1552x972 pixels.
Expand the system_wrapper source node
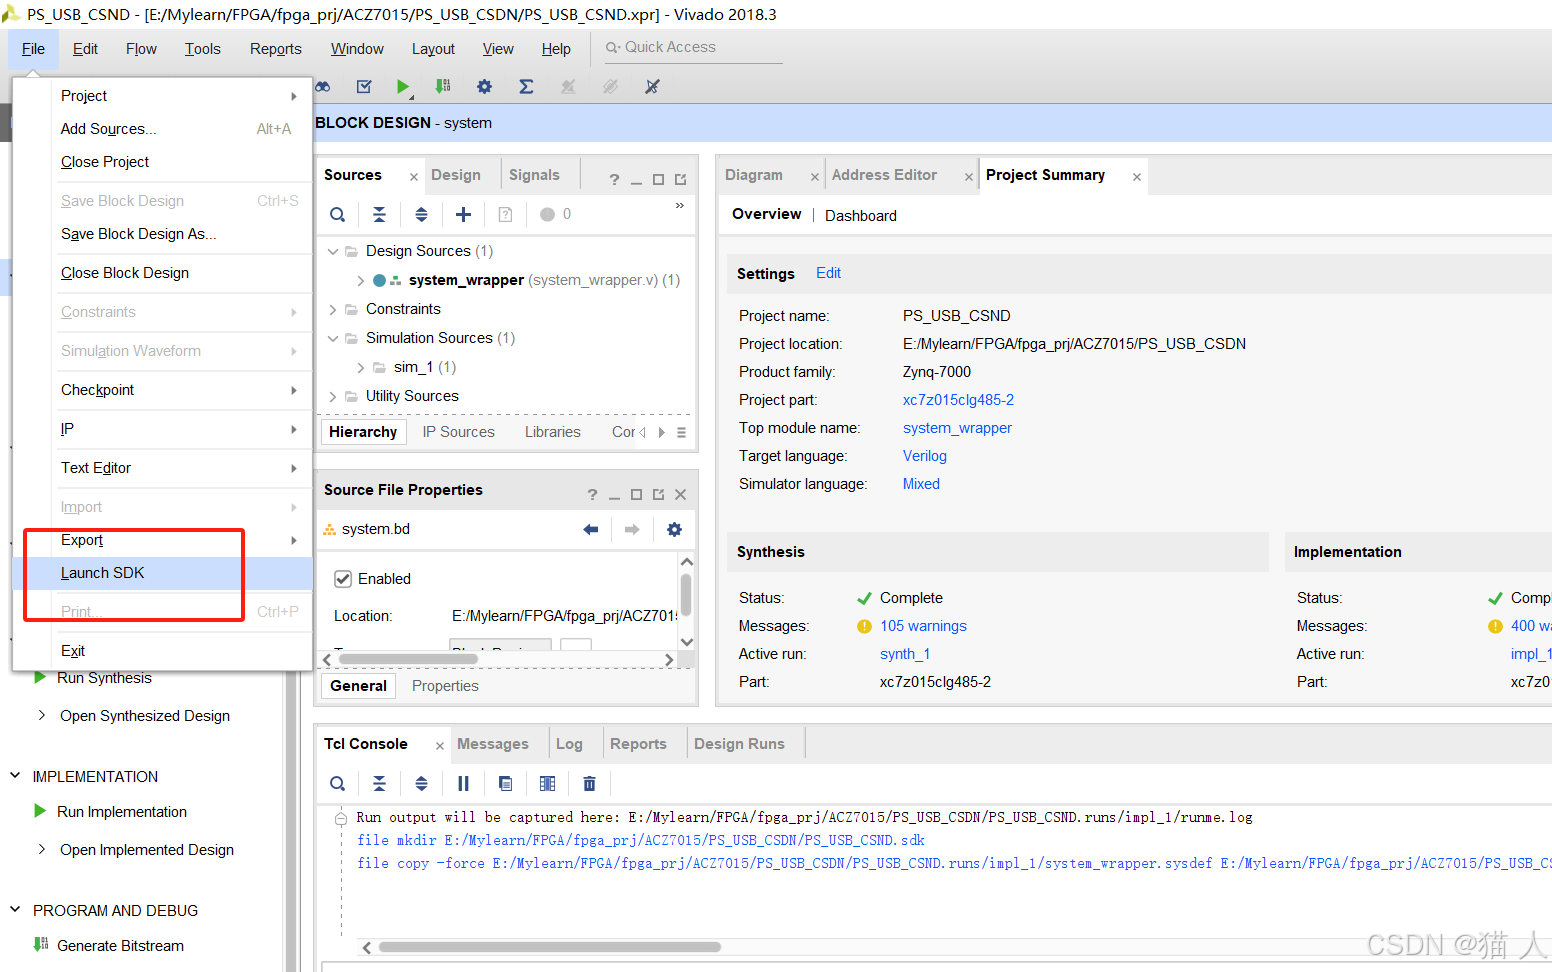click(x=360, y=281)
